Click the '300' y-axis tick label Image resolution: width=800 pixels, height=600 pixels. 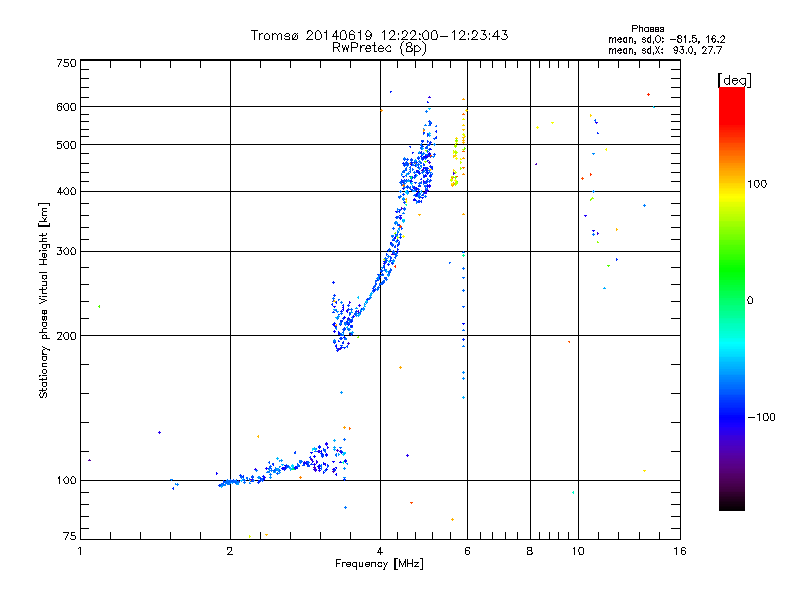(x=67, y=252)
